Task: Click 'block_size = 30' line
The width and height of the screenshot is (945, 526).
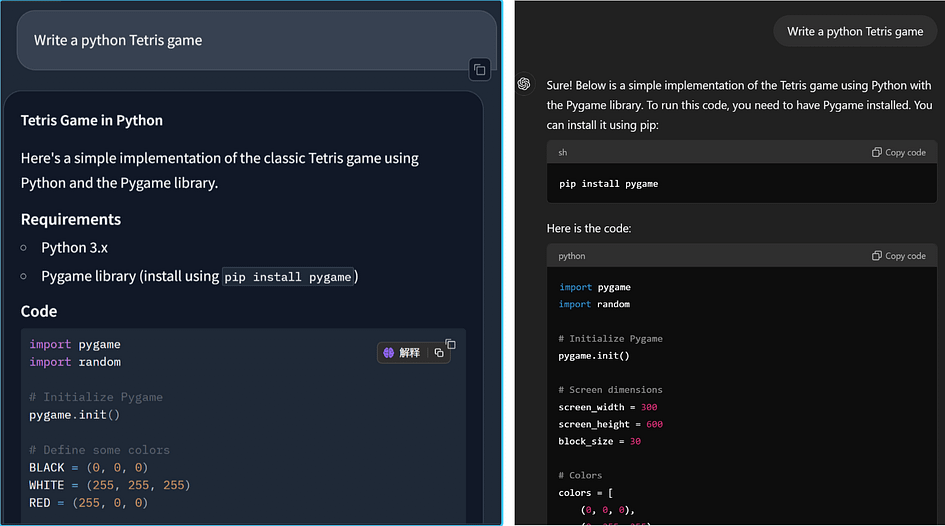Action: (599, 441)
